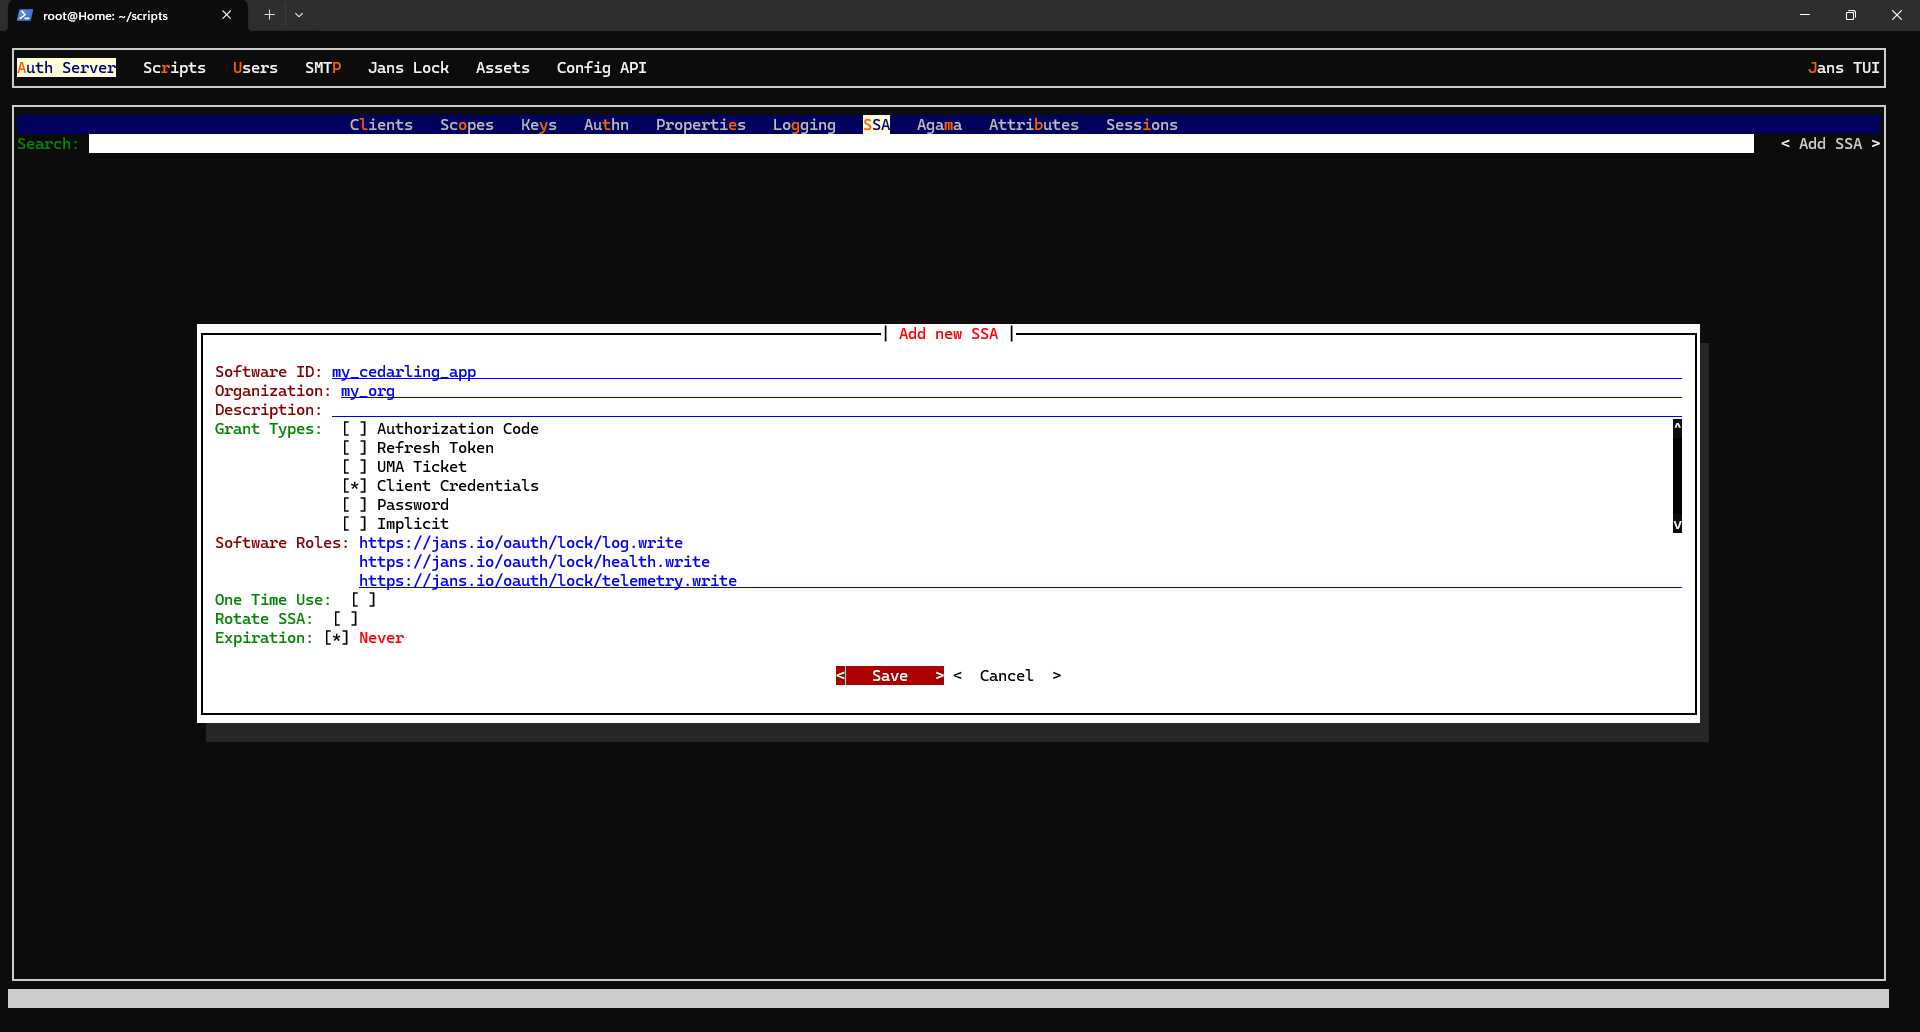Focus the Search input field
This screenshot has width=1920, height=1032.
click(920, 144)
